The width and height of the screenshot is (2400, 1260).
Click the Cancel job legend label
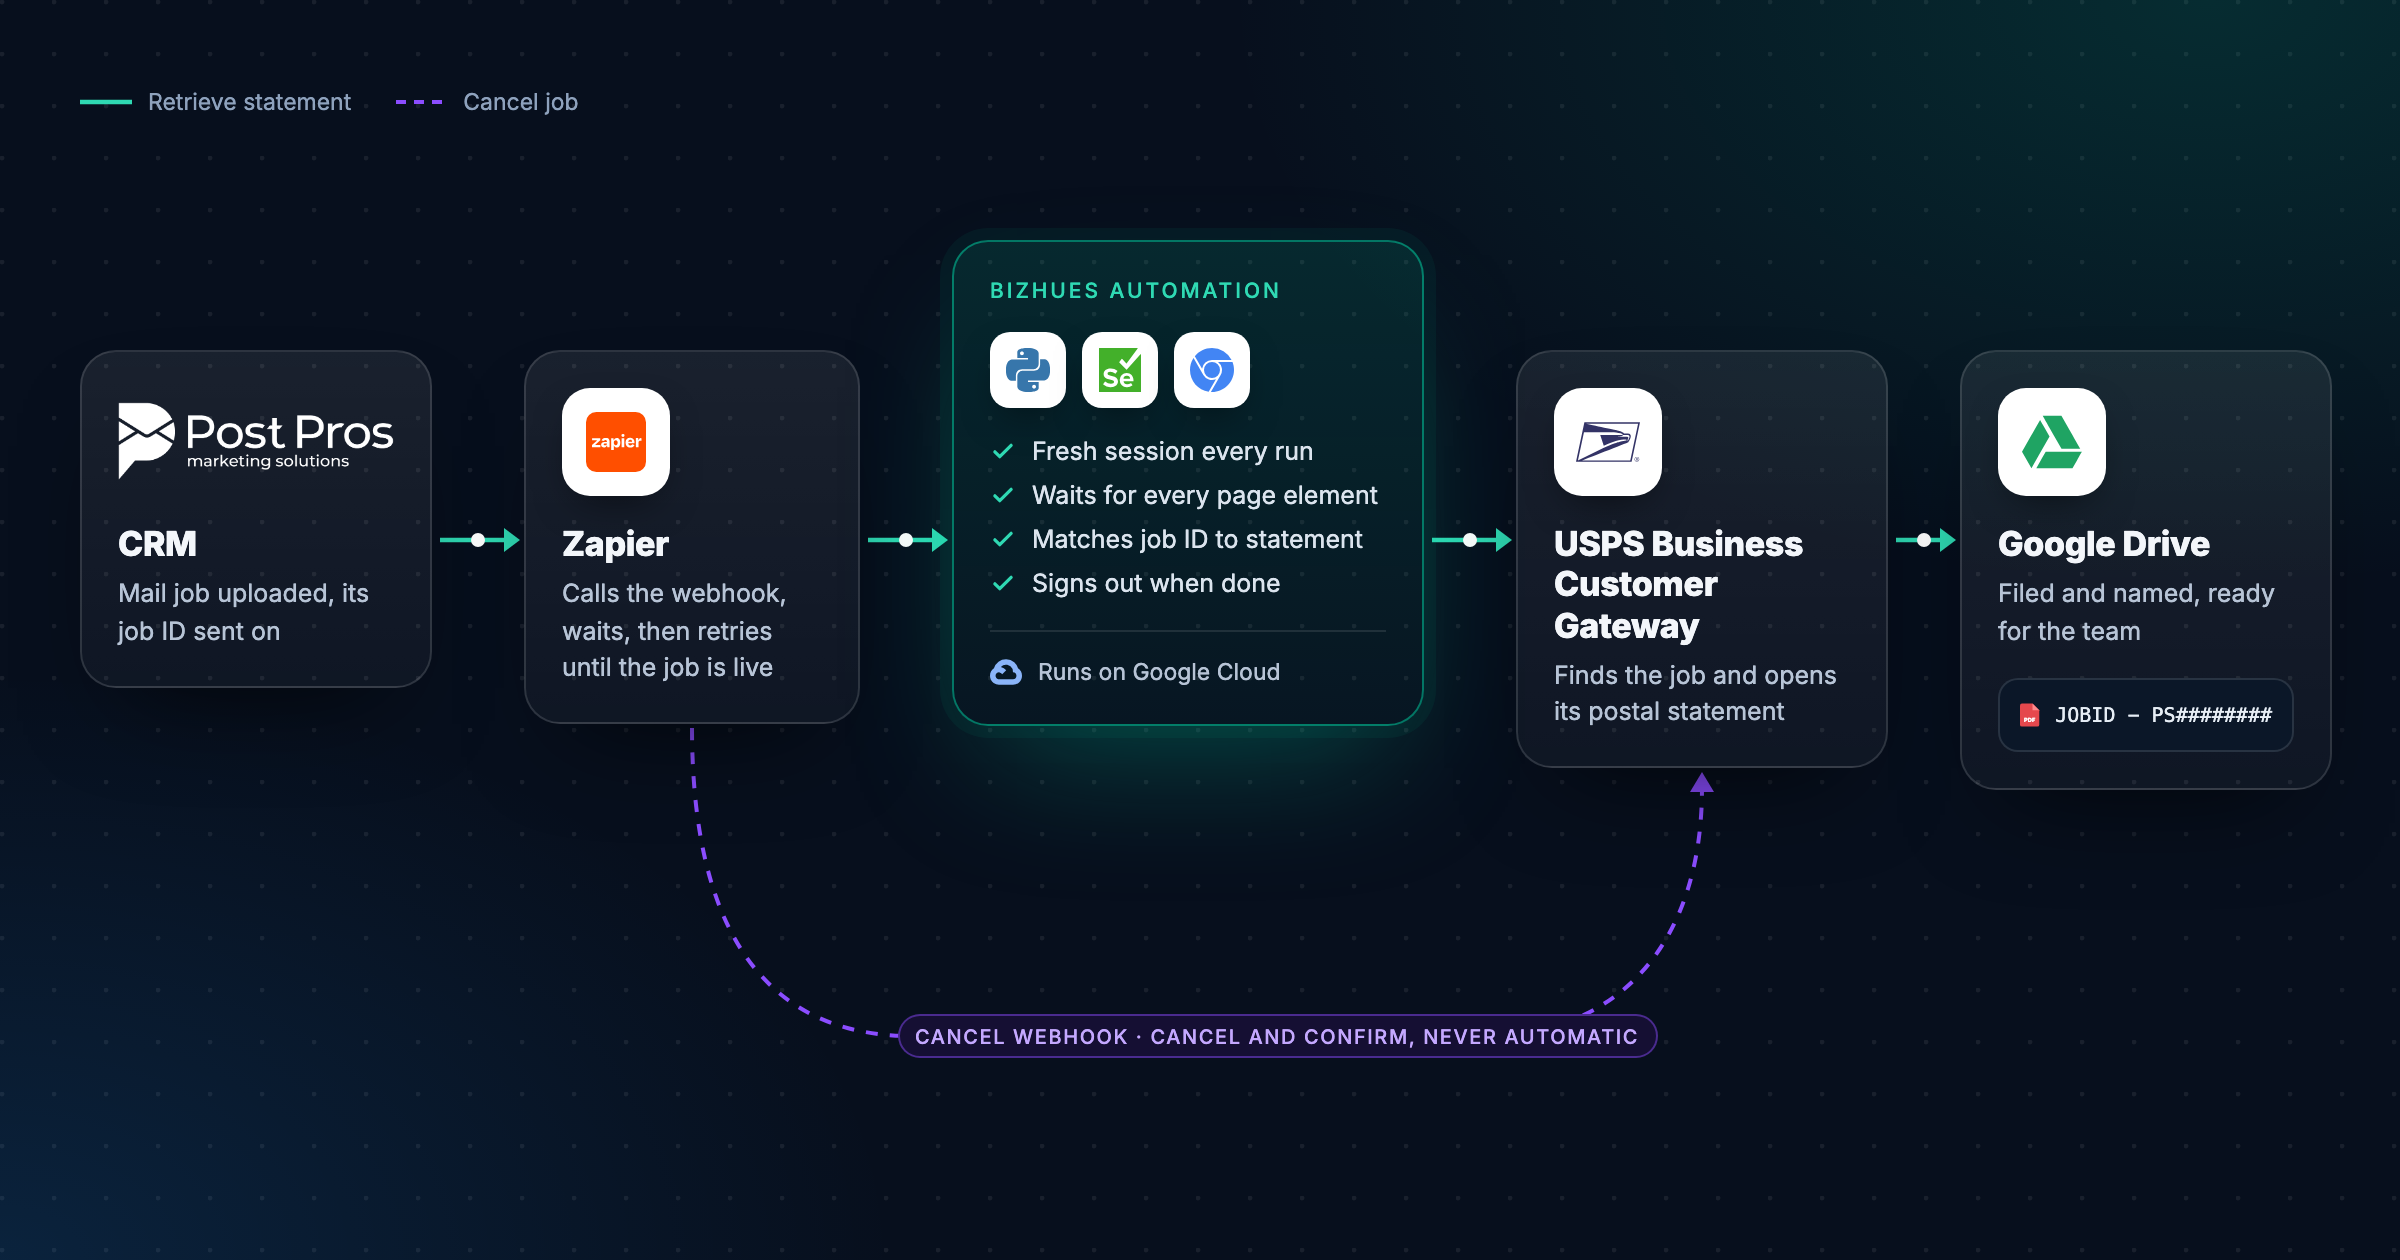520,102
